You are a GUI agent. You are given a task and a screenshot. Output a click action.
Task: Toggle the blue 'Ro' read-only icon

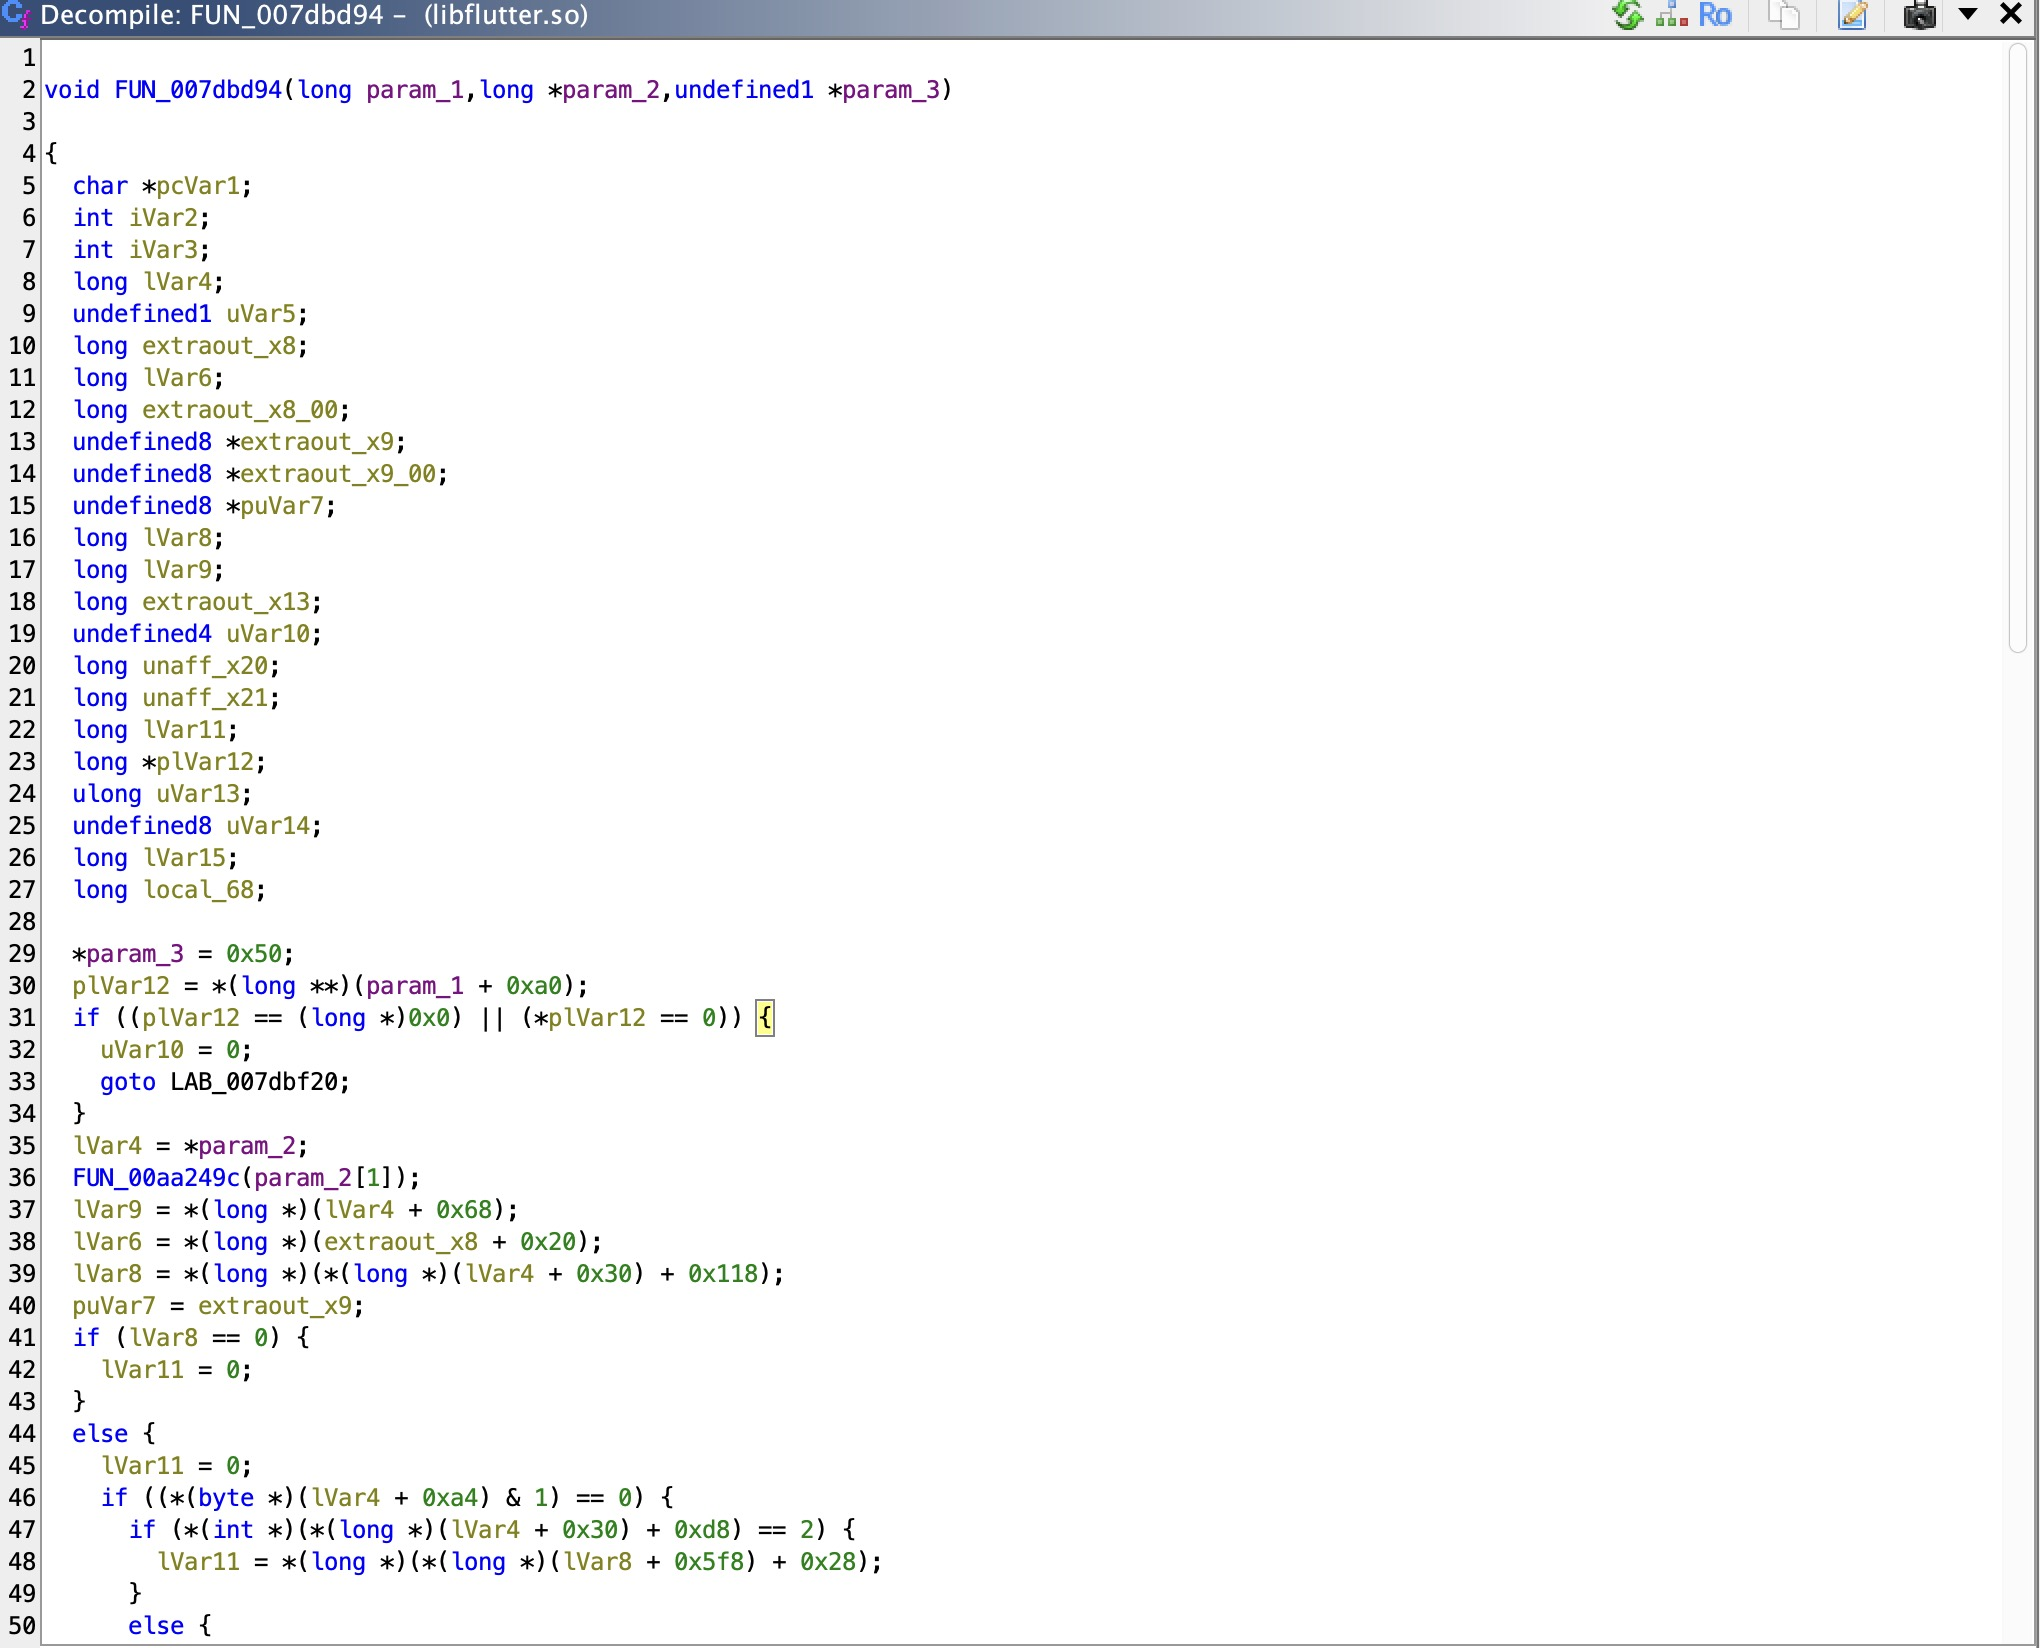[x=1715, y=15]
